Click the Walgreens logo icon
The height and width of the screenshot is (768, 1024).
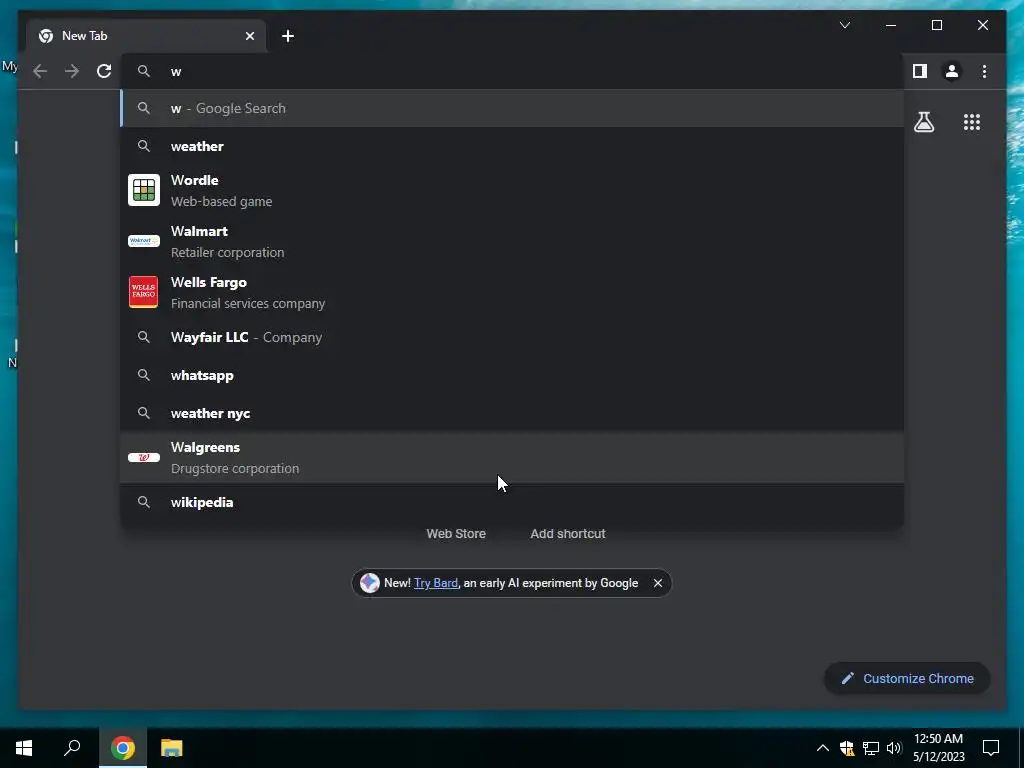(144, 457)
